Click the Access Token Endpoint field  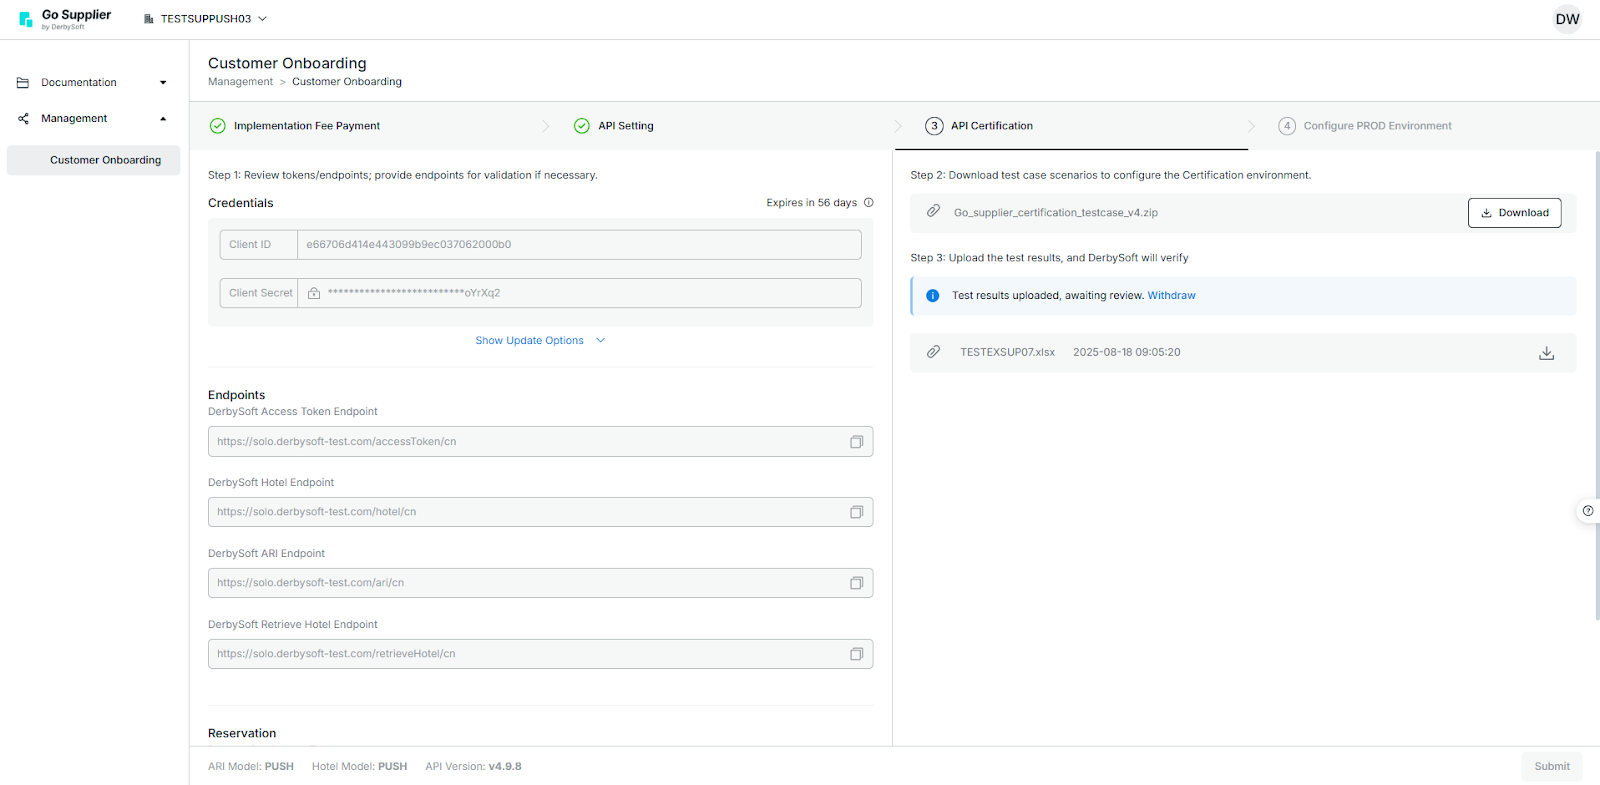pyautogui.click(x=540, y=442)
